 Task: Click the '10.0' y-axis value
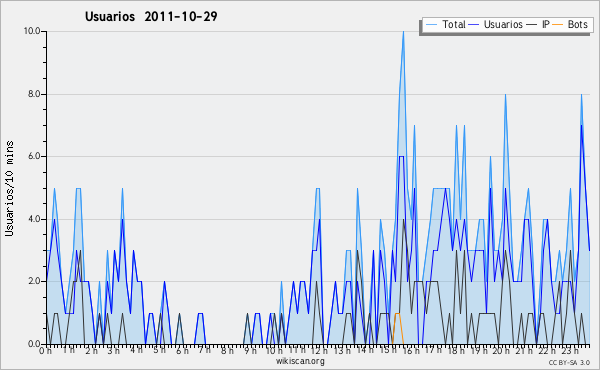(32, 31)
